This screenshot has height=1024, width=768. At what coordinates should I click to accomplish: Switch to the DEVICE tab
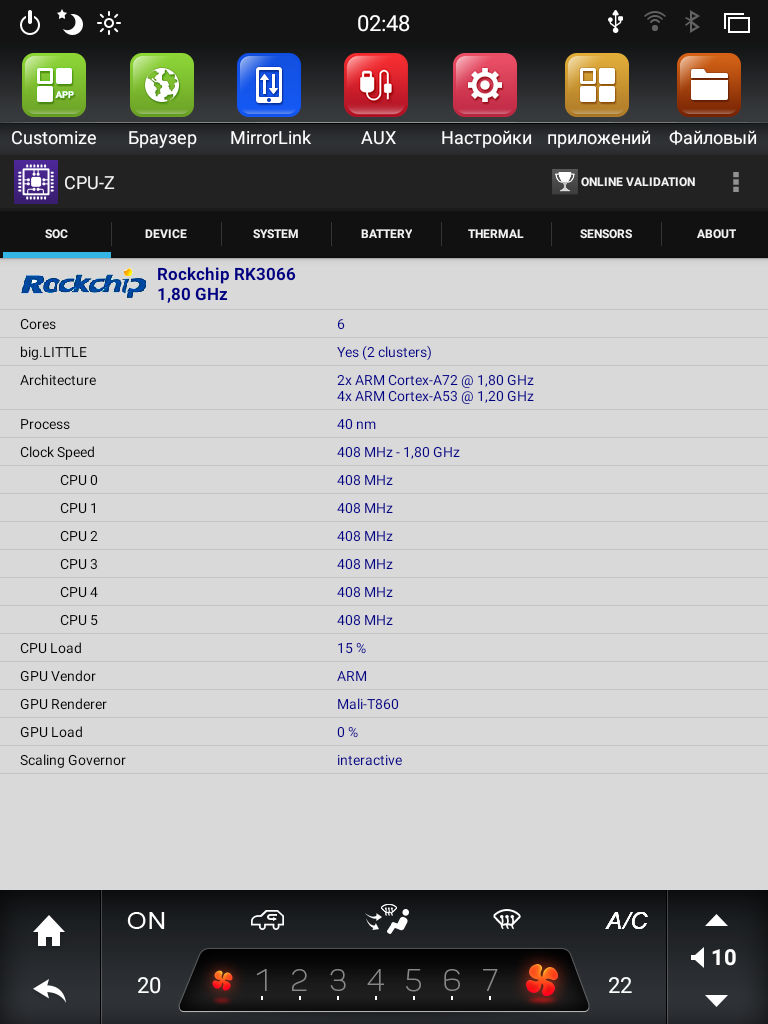(x=166, y=234)
